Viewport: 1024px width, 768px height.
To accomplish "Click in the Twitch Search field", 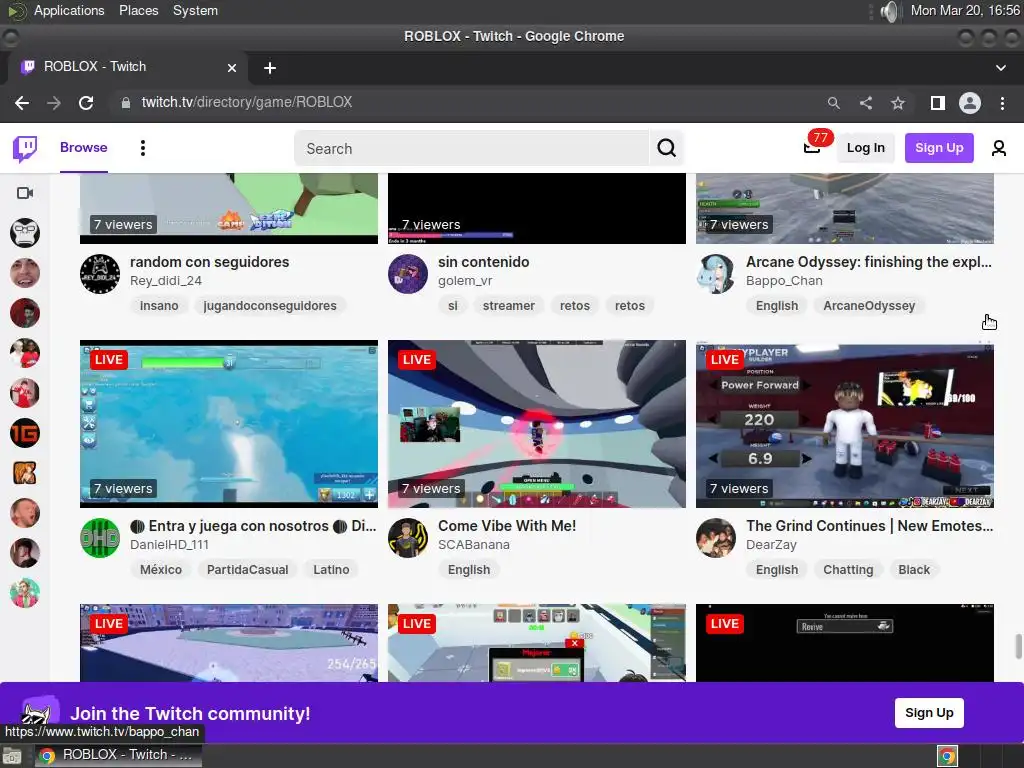I will click(472, 148).
